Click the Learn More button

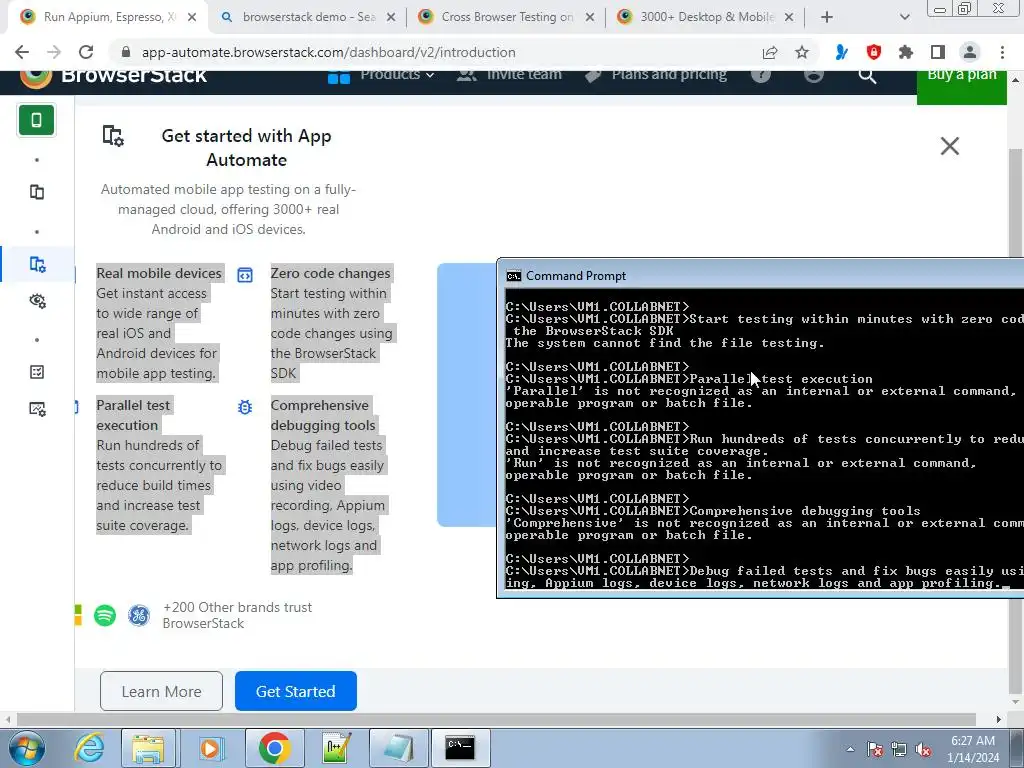pos(161,691)
